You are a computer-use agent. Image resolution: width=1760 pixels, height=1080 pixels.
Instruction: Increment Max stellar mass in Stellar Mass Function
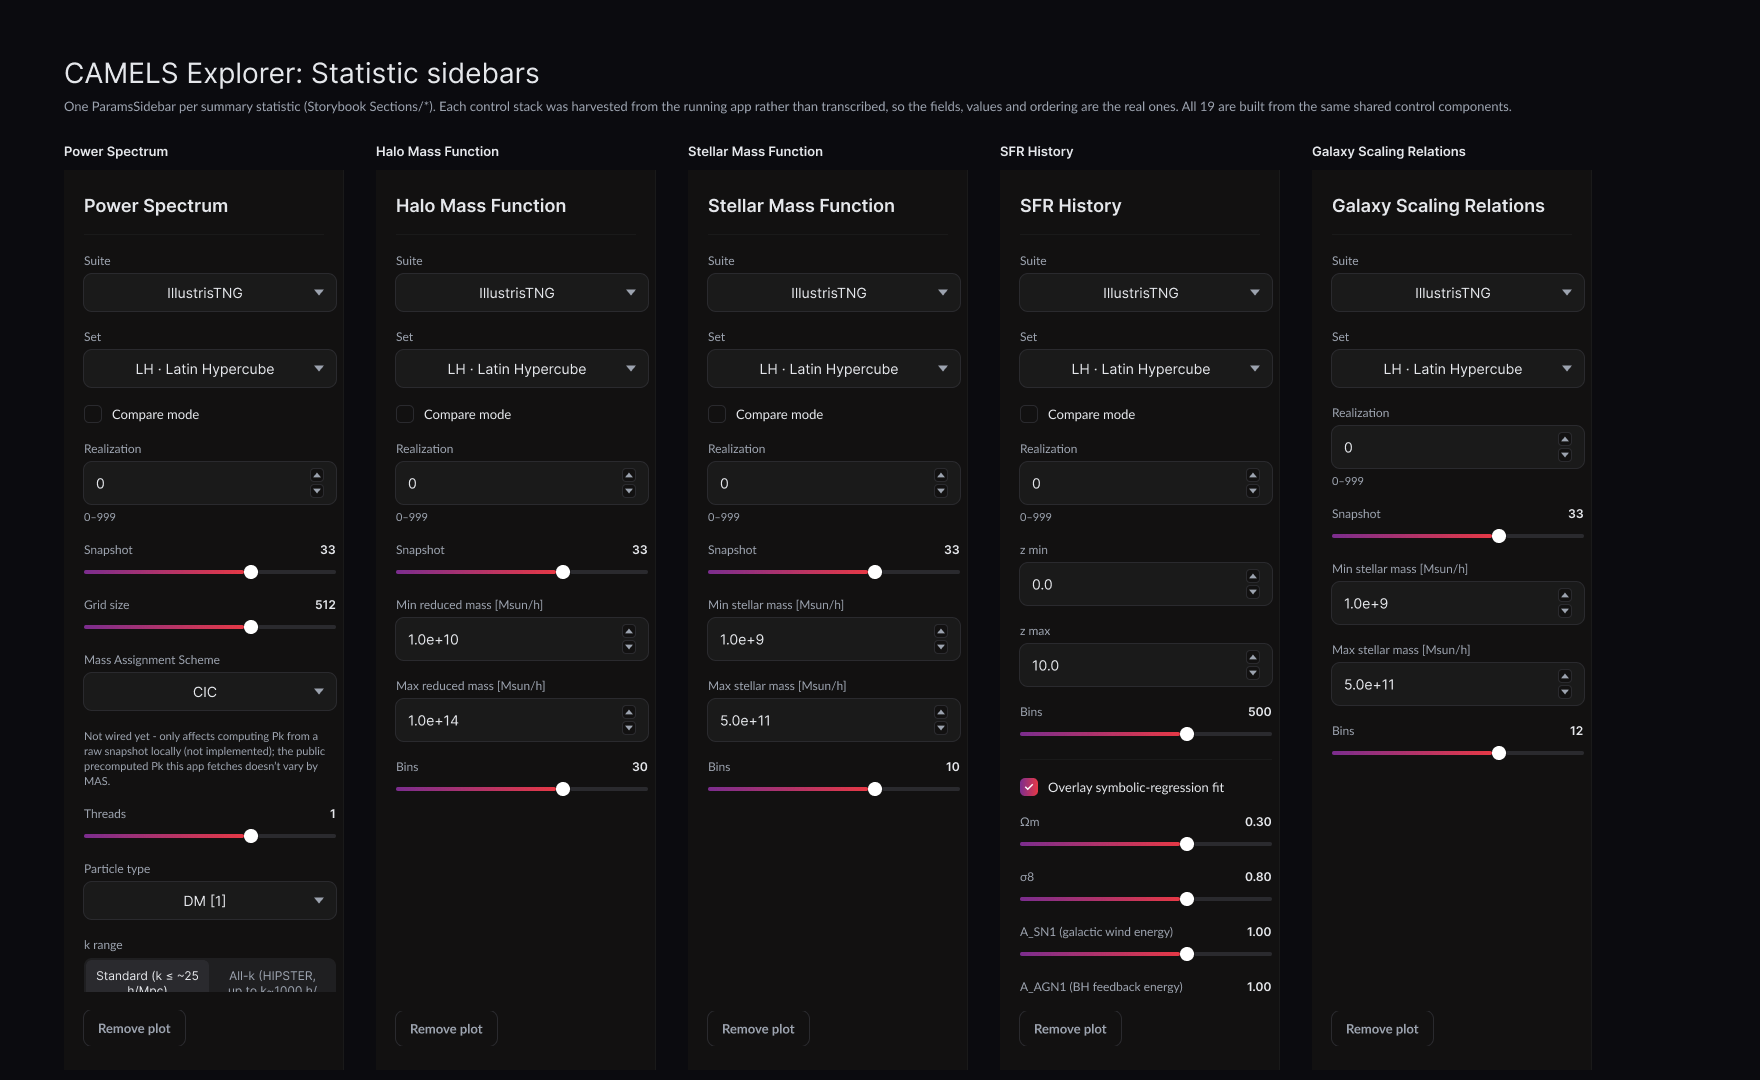point(941,712)
